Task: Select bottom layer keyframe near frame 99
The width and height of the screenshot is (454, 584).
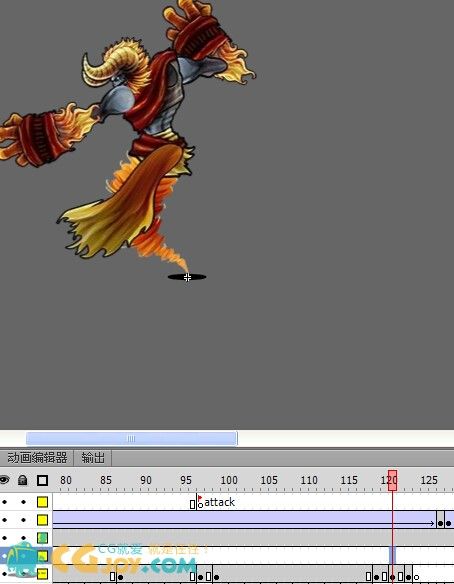Action: [216, 577]
